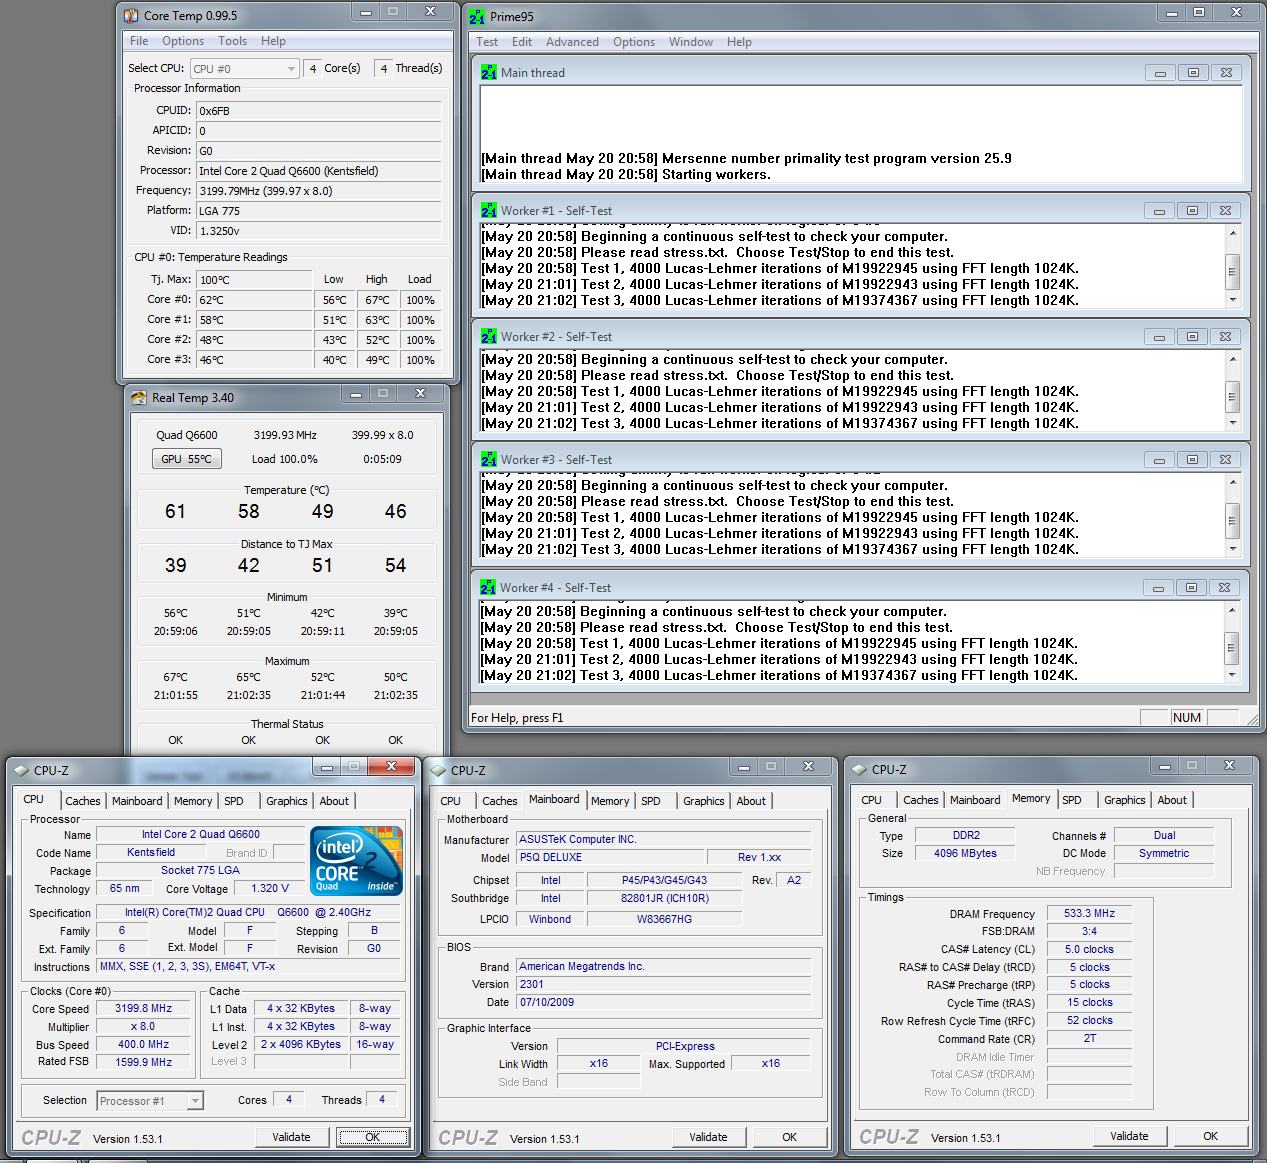The width and height of the screenshot is (1267, 1163).
Task: Click the 4096 MBytes size field
Action: (966, 853)
